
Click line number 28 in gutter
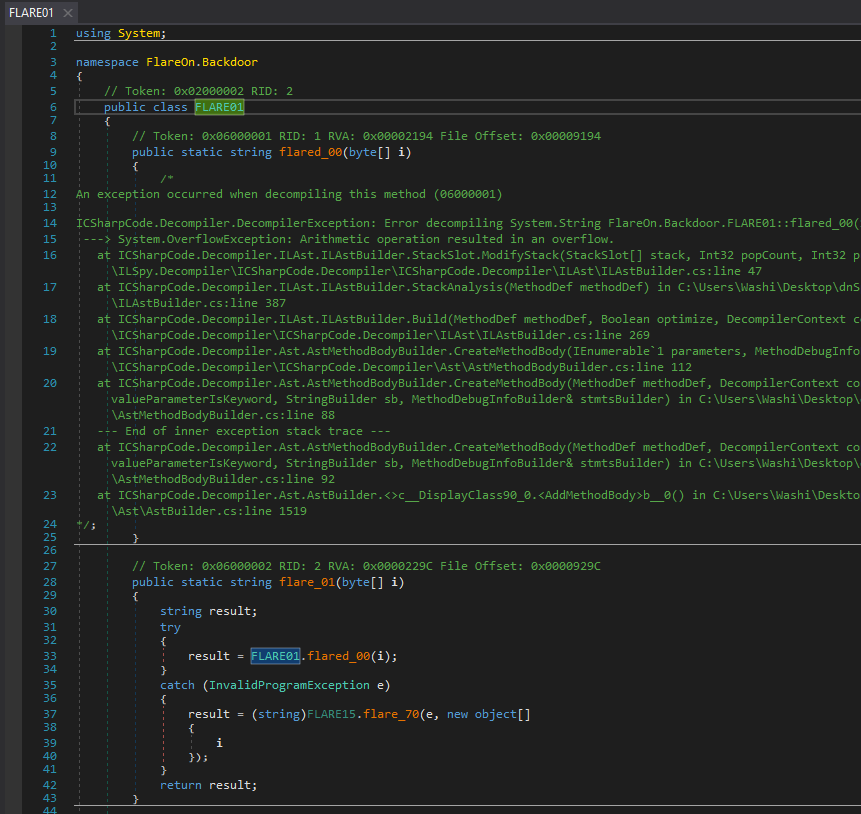tap(50, 582)
